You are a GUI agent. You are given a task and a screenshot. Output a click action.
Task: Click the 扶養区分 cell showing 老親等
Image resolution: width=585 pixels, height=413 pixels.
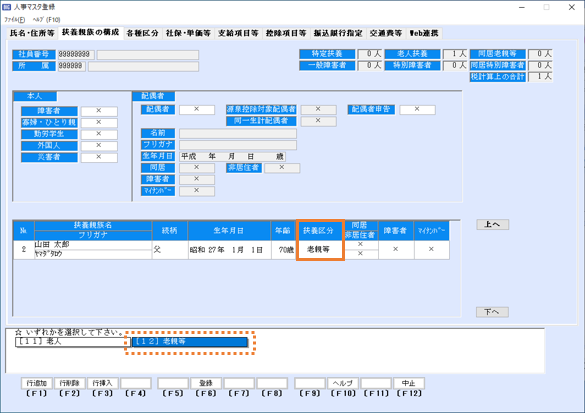click(320, 250)
